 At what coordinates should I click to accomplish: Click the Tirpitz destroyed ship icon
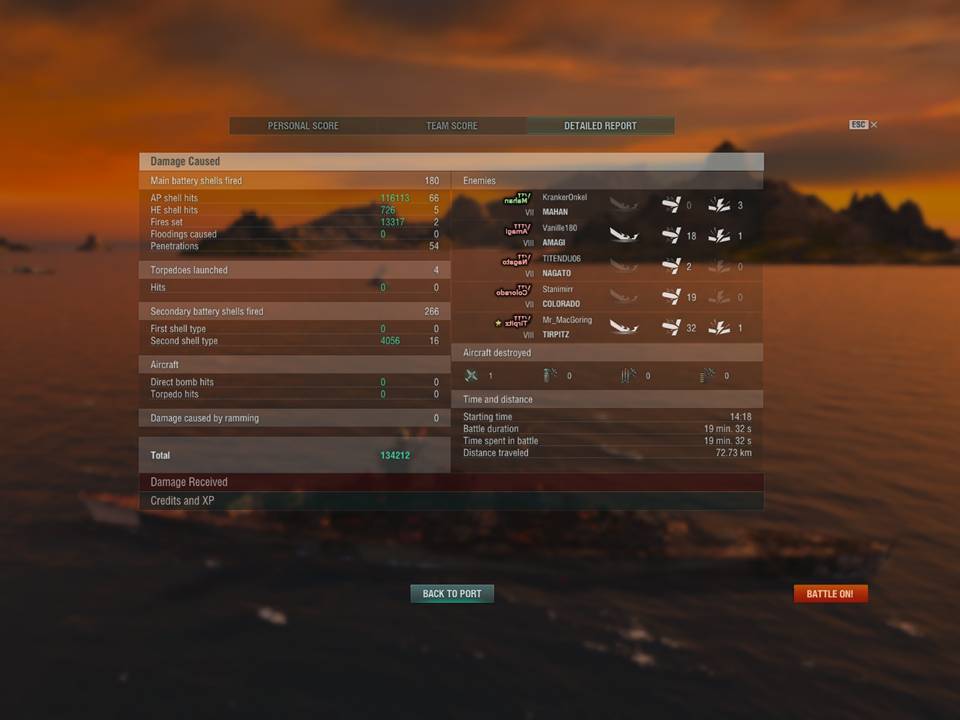point(624,327)
